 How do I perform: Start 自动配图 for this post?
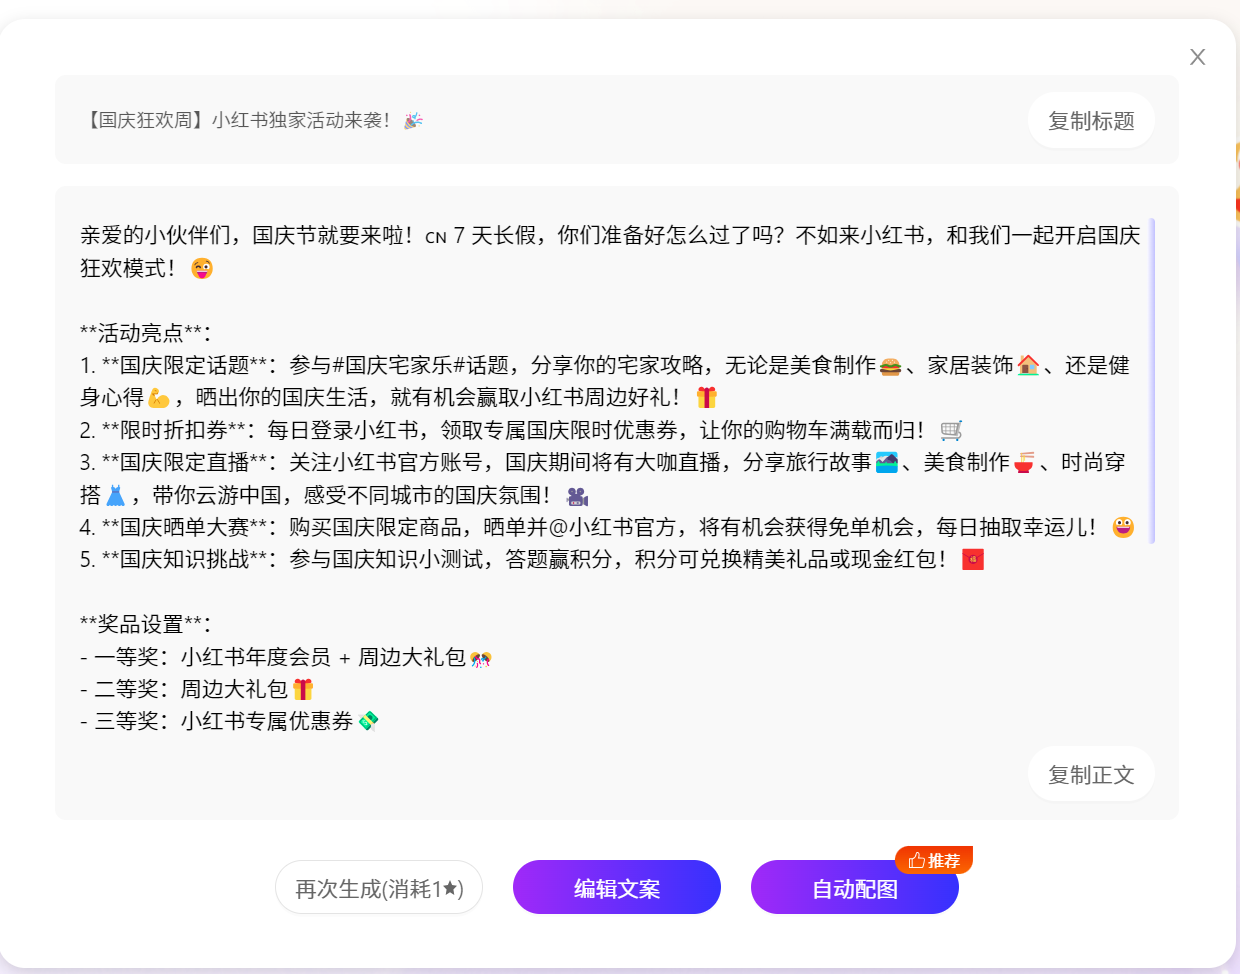point(854,888)
